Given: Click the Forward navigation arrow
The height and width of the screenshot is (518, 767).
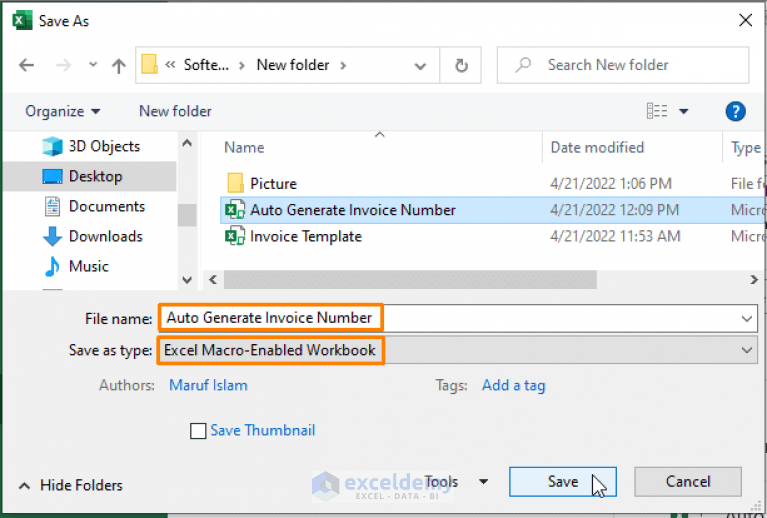Looking at the screenshot, I should coord(64,65).
